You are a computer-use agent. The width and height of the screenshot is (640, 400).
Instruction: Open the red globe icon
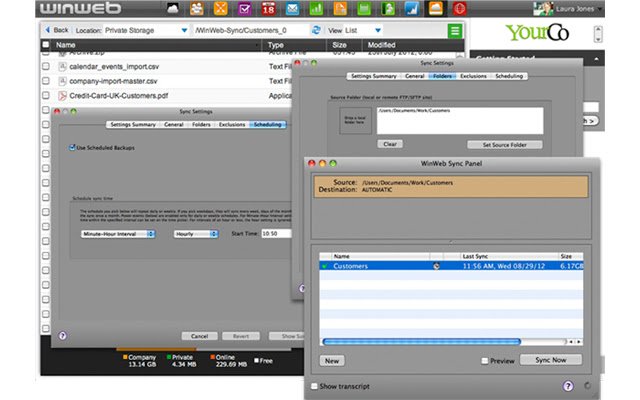pos(459,8)
